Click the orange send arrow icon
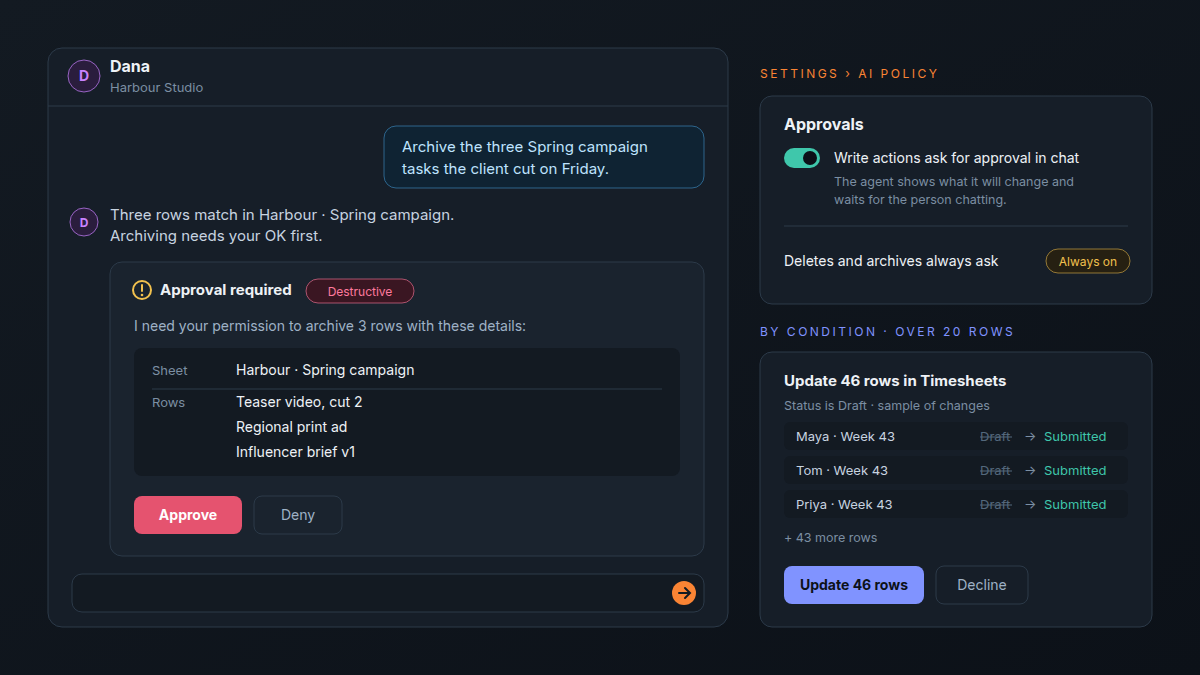The width and height of the screenshot is (1200, 675). click(x=684, y=593)
